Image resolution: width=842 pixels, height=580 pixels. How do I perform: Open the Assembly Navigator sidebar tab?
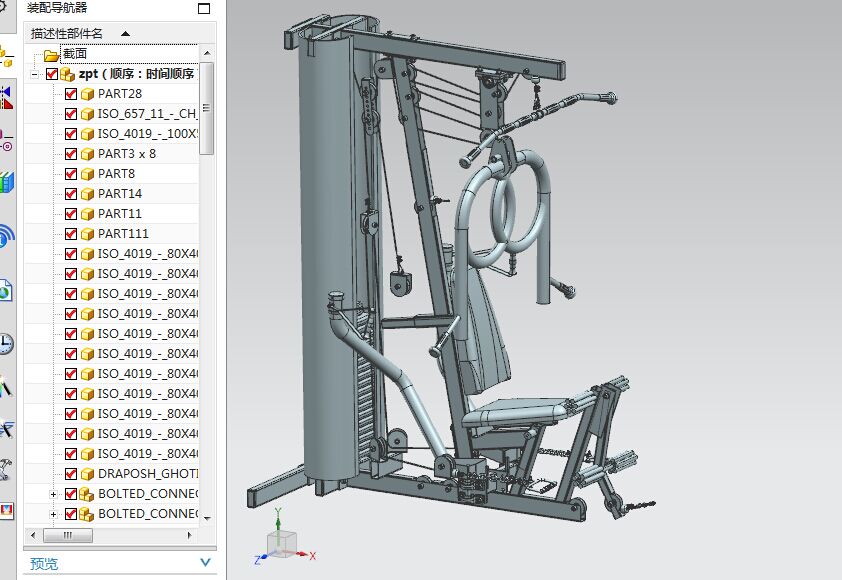[6, 55]
